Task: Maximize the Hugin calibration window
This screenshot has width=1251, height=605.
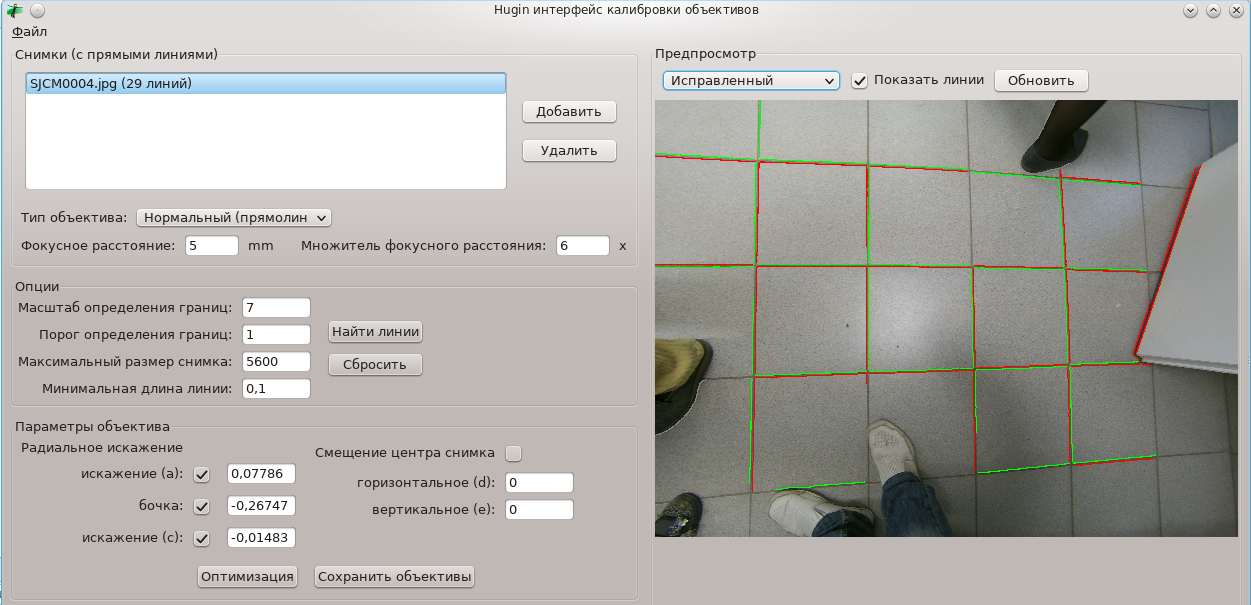Action: [x=1213, y=10]
